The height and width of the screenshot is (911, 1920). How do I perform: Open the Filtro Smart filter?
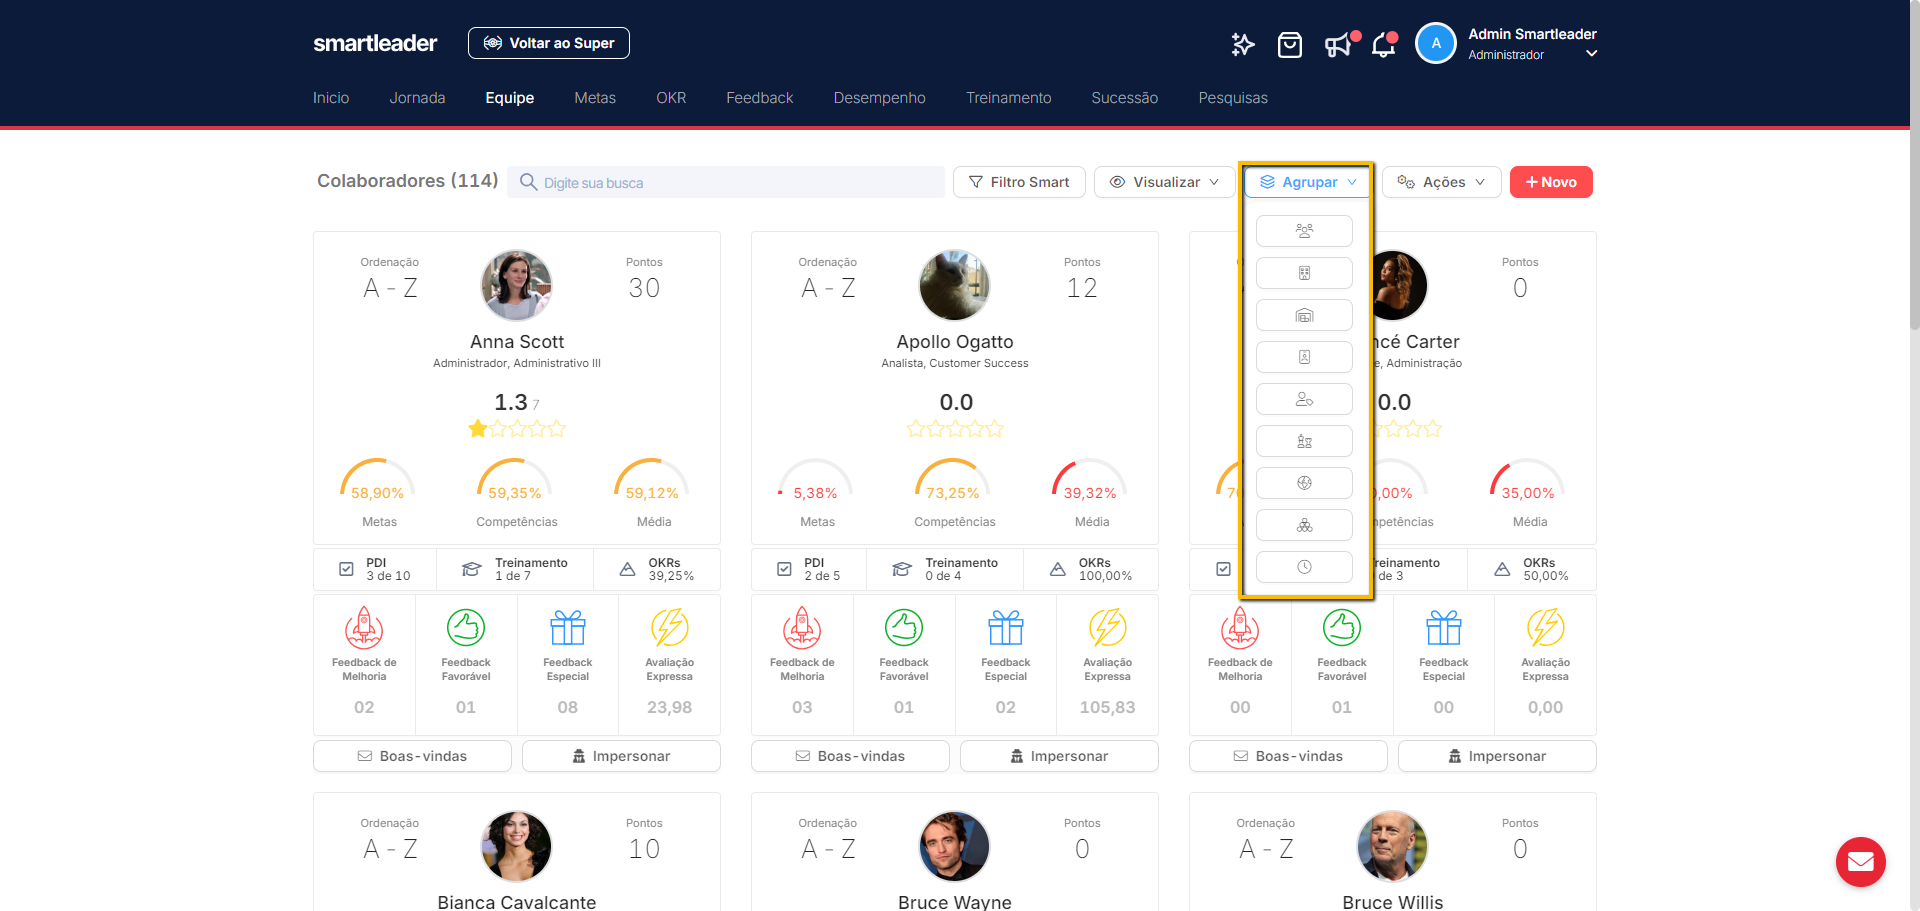pos(1019,182)
